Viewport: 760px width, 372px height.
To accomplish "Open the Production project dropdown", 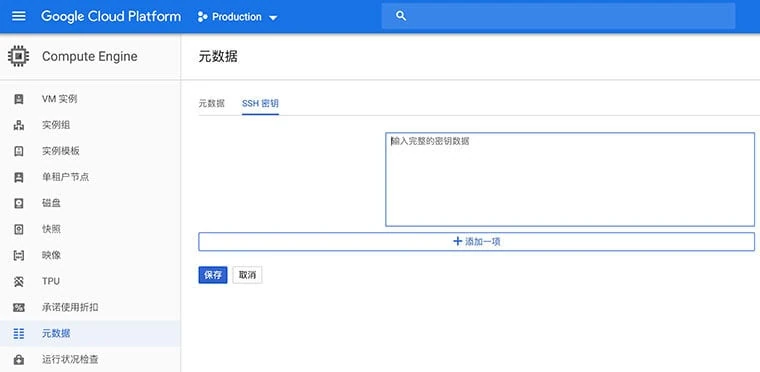I will [238, 17].
